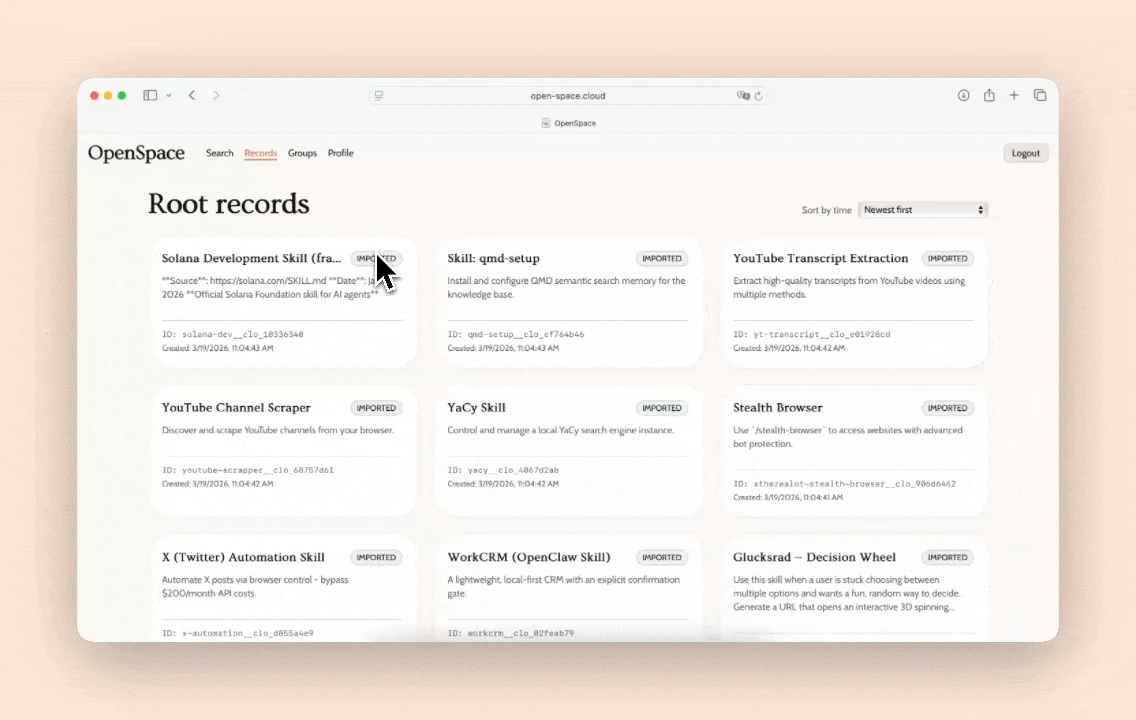Toggle the Safari sidebar icon
This screenshot has width=1136, height=720.
point(150,96)
